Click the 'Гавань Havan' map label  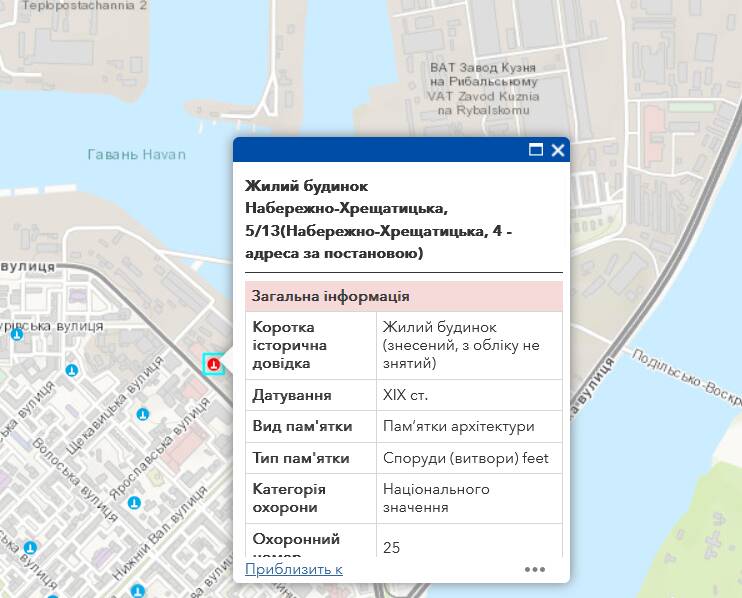137,154
